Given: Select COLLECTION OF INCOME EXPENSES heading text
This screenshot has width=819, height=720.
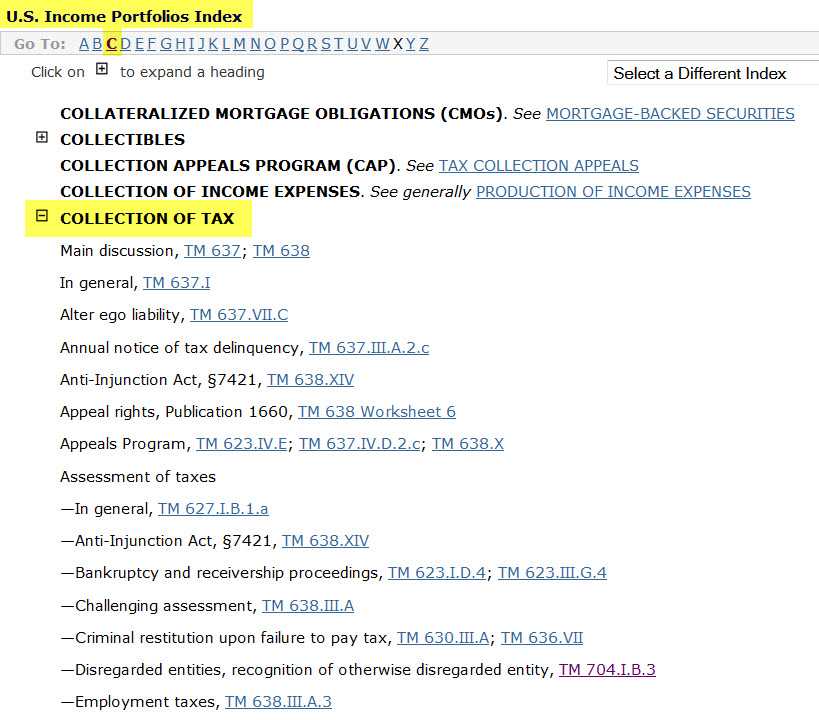Looking at the screenshot, I should click(x=210, y=192).
